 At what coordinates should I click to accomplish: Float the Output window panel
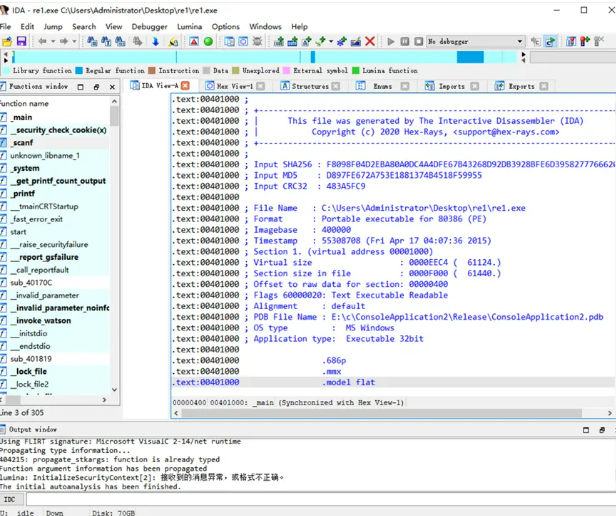pyautogui.click(x=601, y=430)
